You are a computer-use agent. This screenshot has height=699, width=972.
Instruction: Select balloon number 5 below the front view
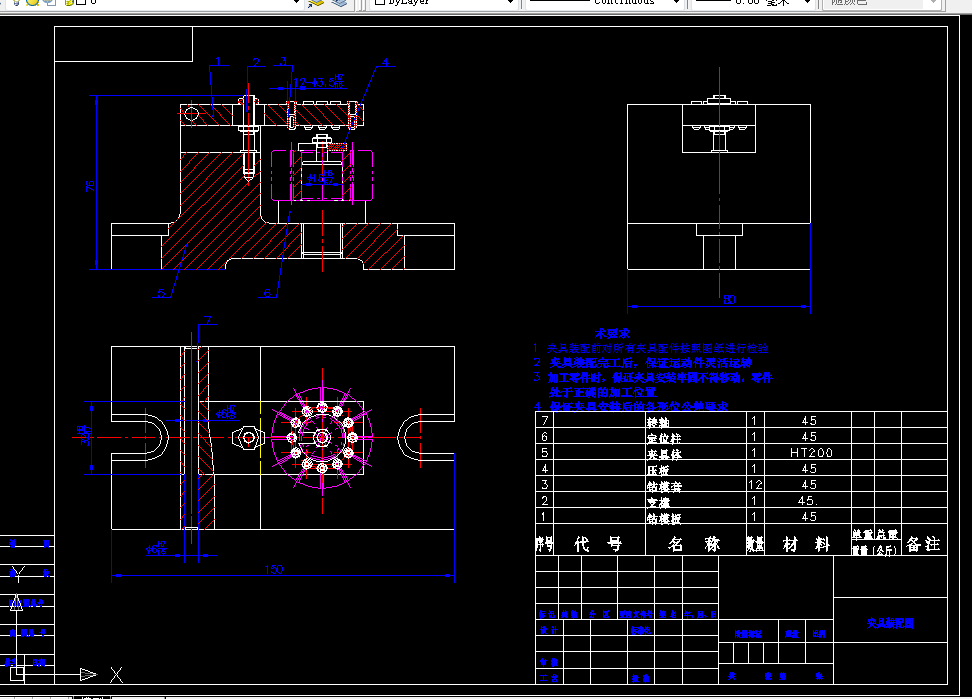click(x=161, y=292)
